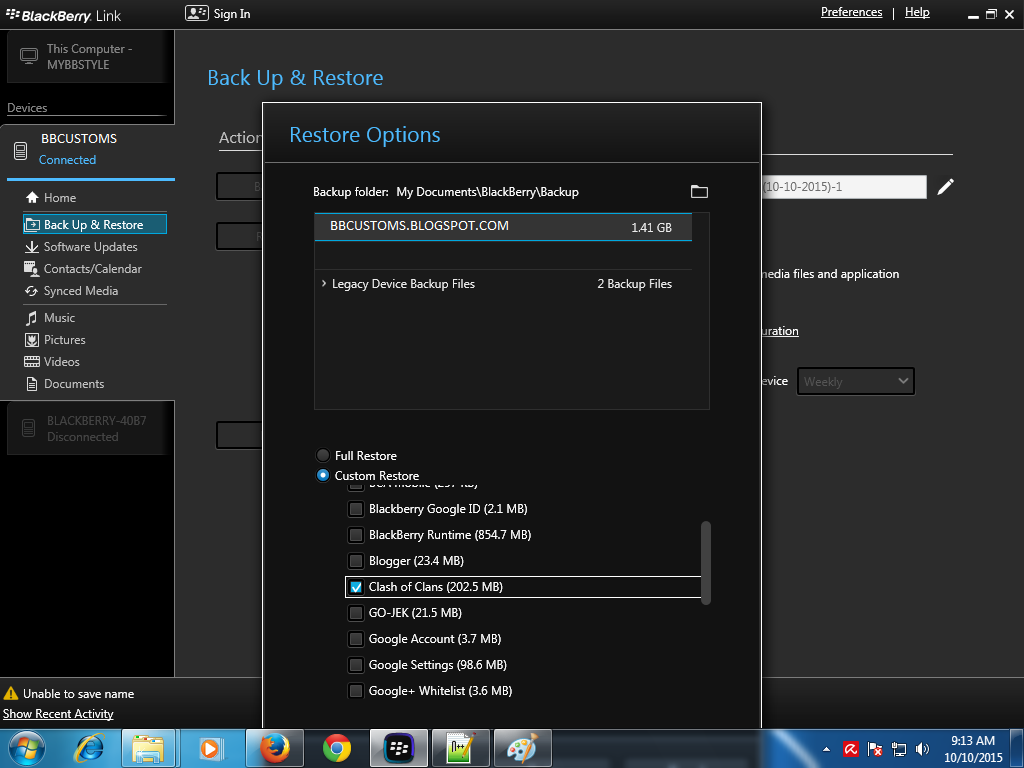Click the Sign In profile icon

coord(197,13)
